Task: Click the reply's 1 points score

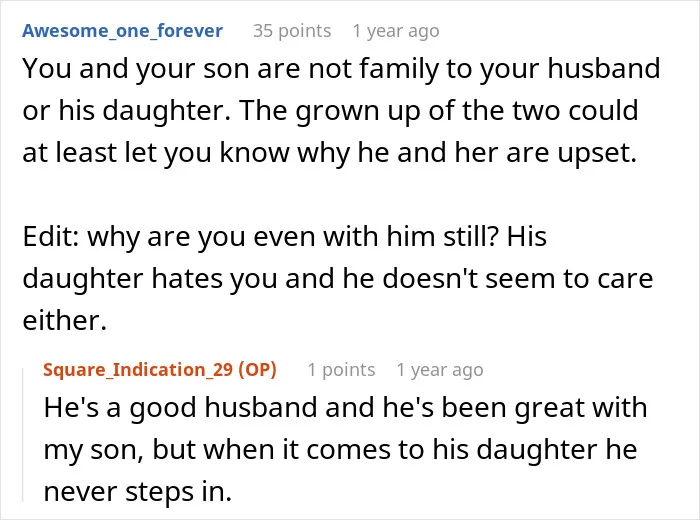Action: (341, 370)
